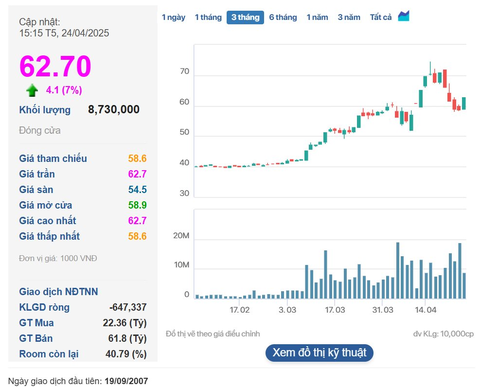Click the Giao dịch NĐTNN heading
Viewport: 480px width, 387px height.
[58, 292]
